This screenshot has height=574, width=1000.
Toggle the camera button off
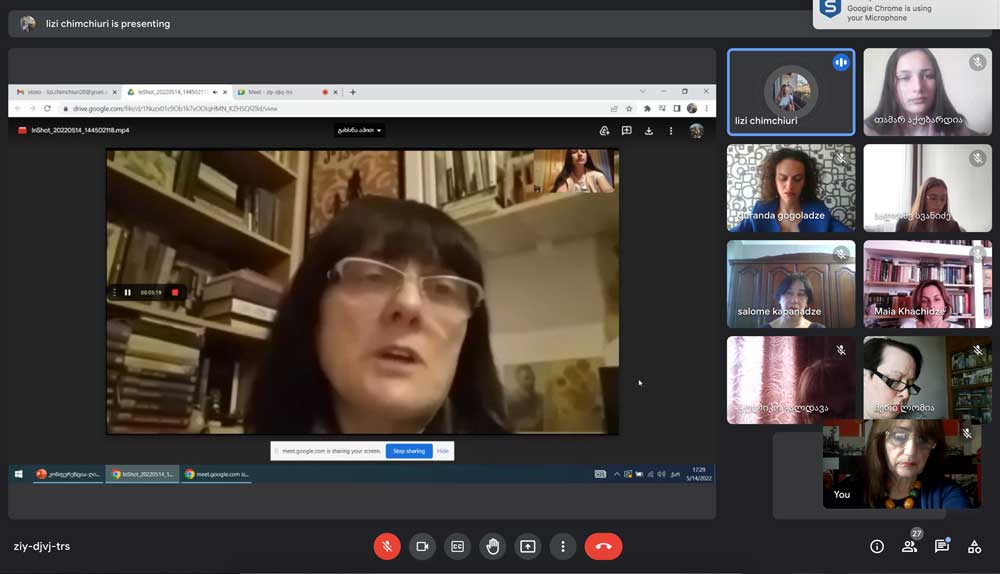[x=422, y=546]
